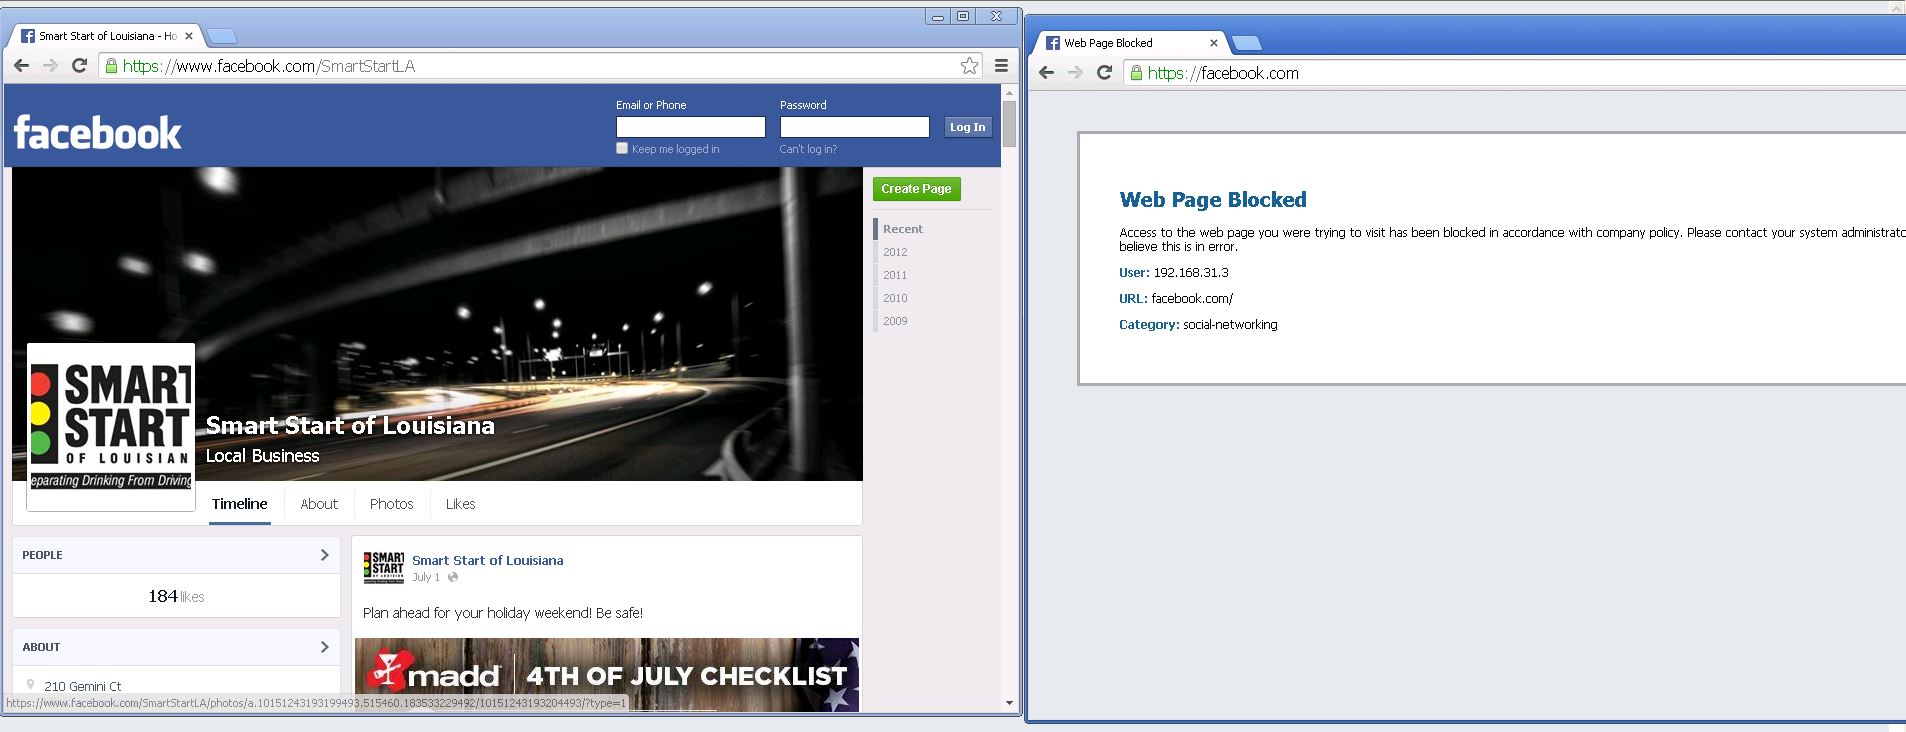Open Chrome menu in the left window
This screenshot has width=1906, height=732.
pos(1001,66)
